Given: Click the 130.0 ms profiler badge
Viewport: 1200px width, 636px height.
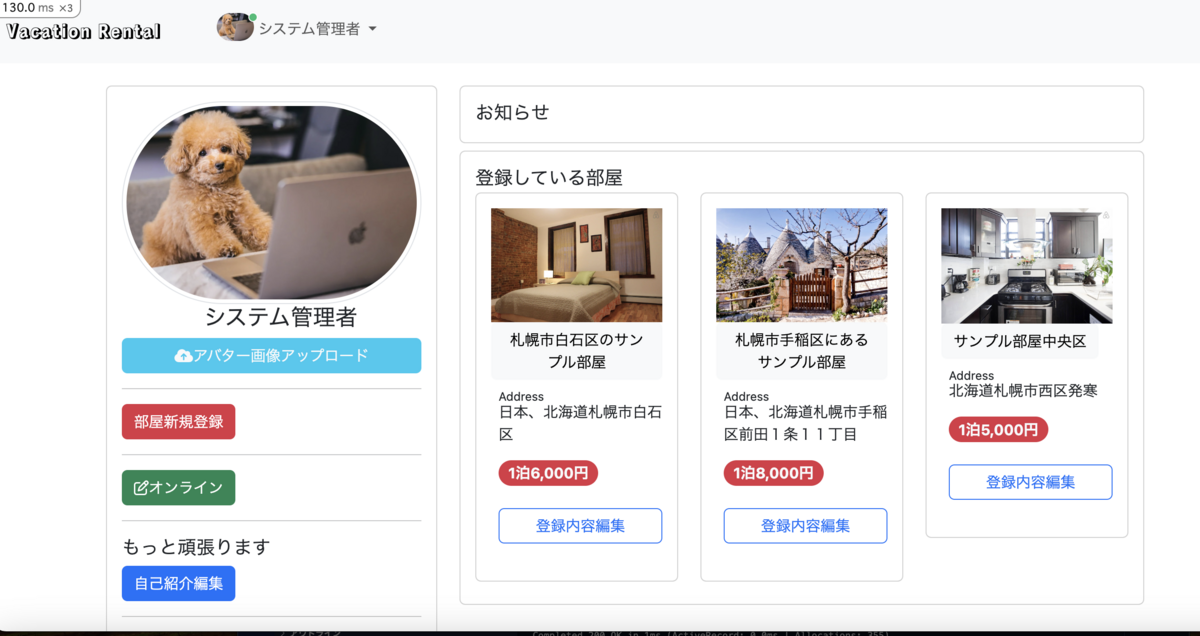Looking at the screenshot, I should [x=40, y=8].
